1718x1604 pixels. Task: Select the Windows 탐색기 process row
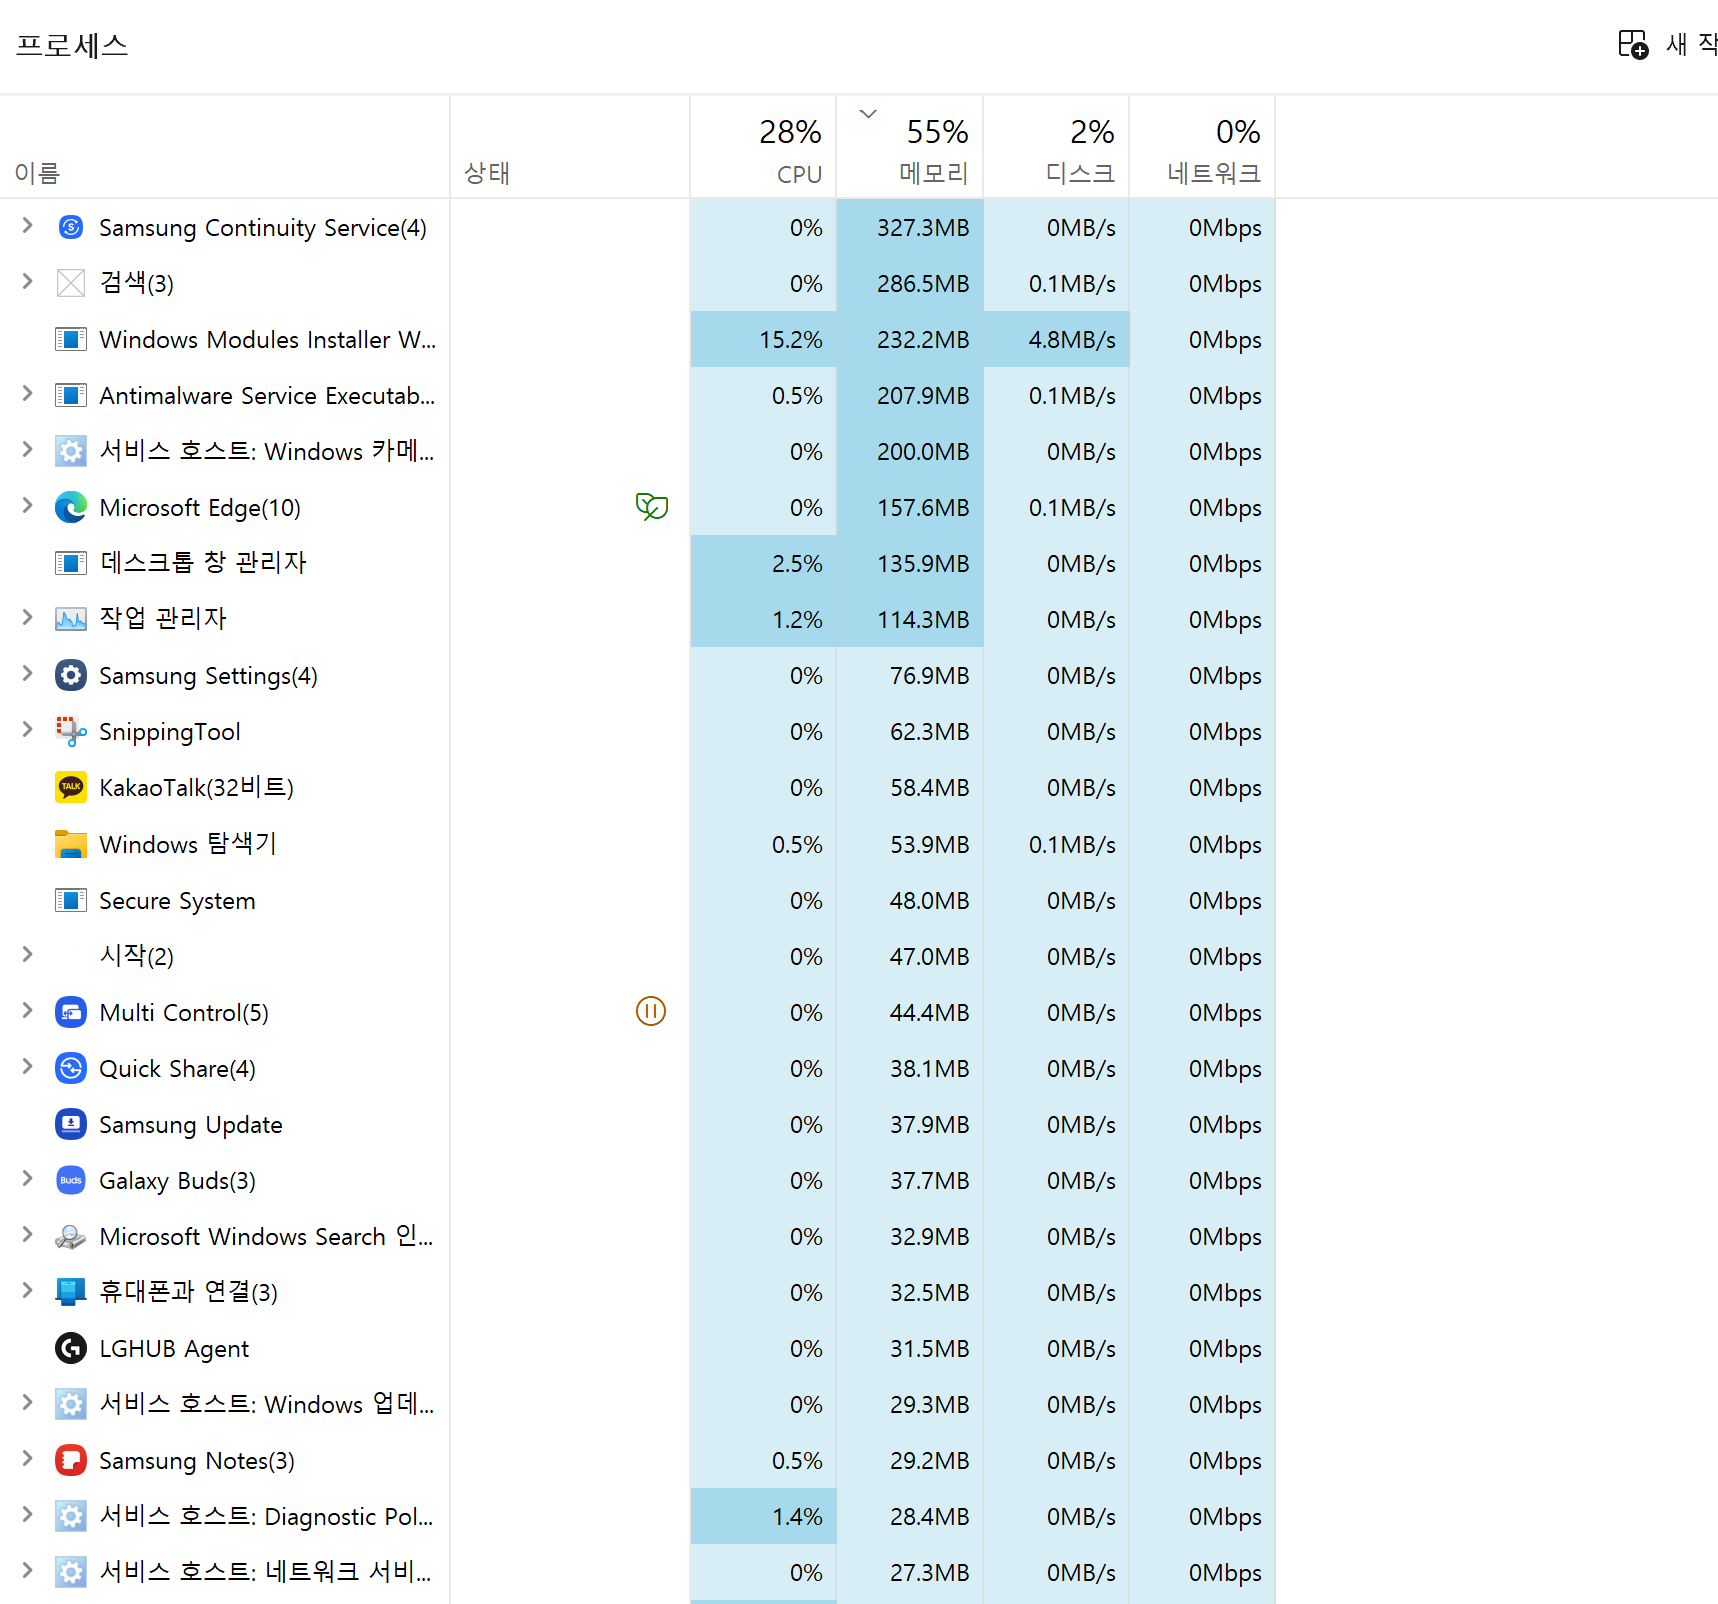pyautogui.click(x=638, y=844)
